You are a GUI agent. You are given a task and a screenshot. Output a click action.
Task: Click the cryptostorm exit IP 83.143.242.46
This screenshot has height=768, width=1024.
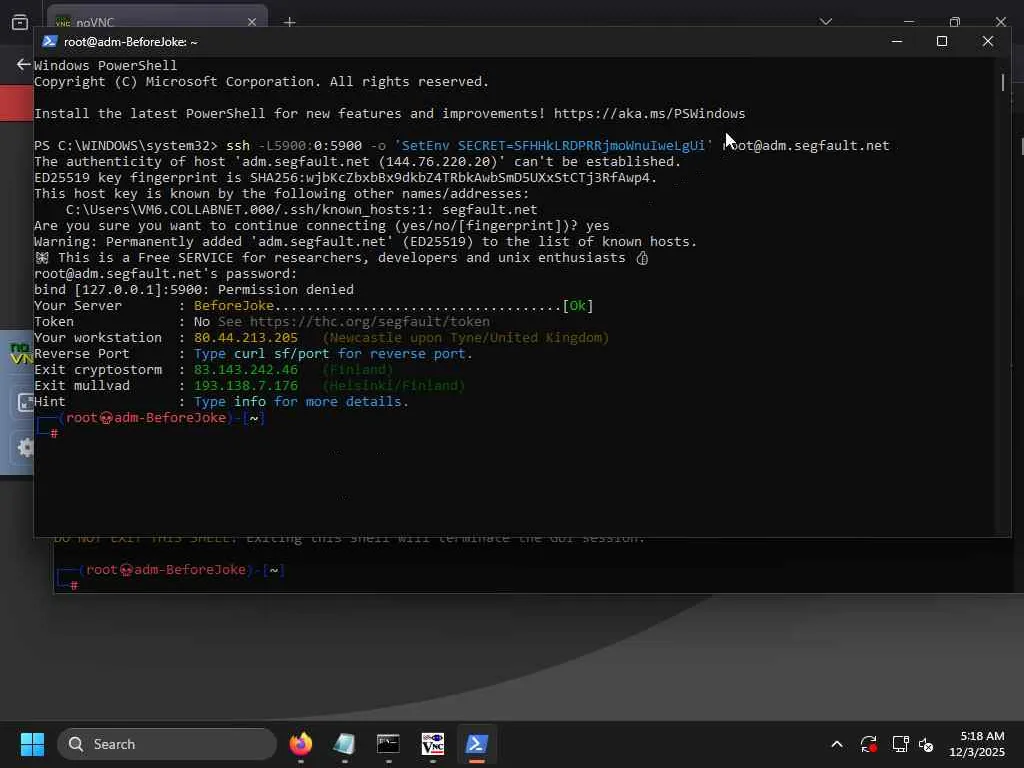[x=246, y=370]
